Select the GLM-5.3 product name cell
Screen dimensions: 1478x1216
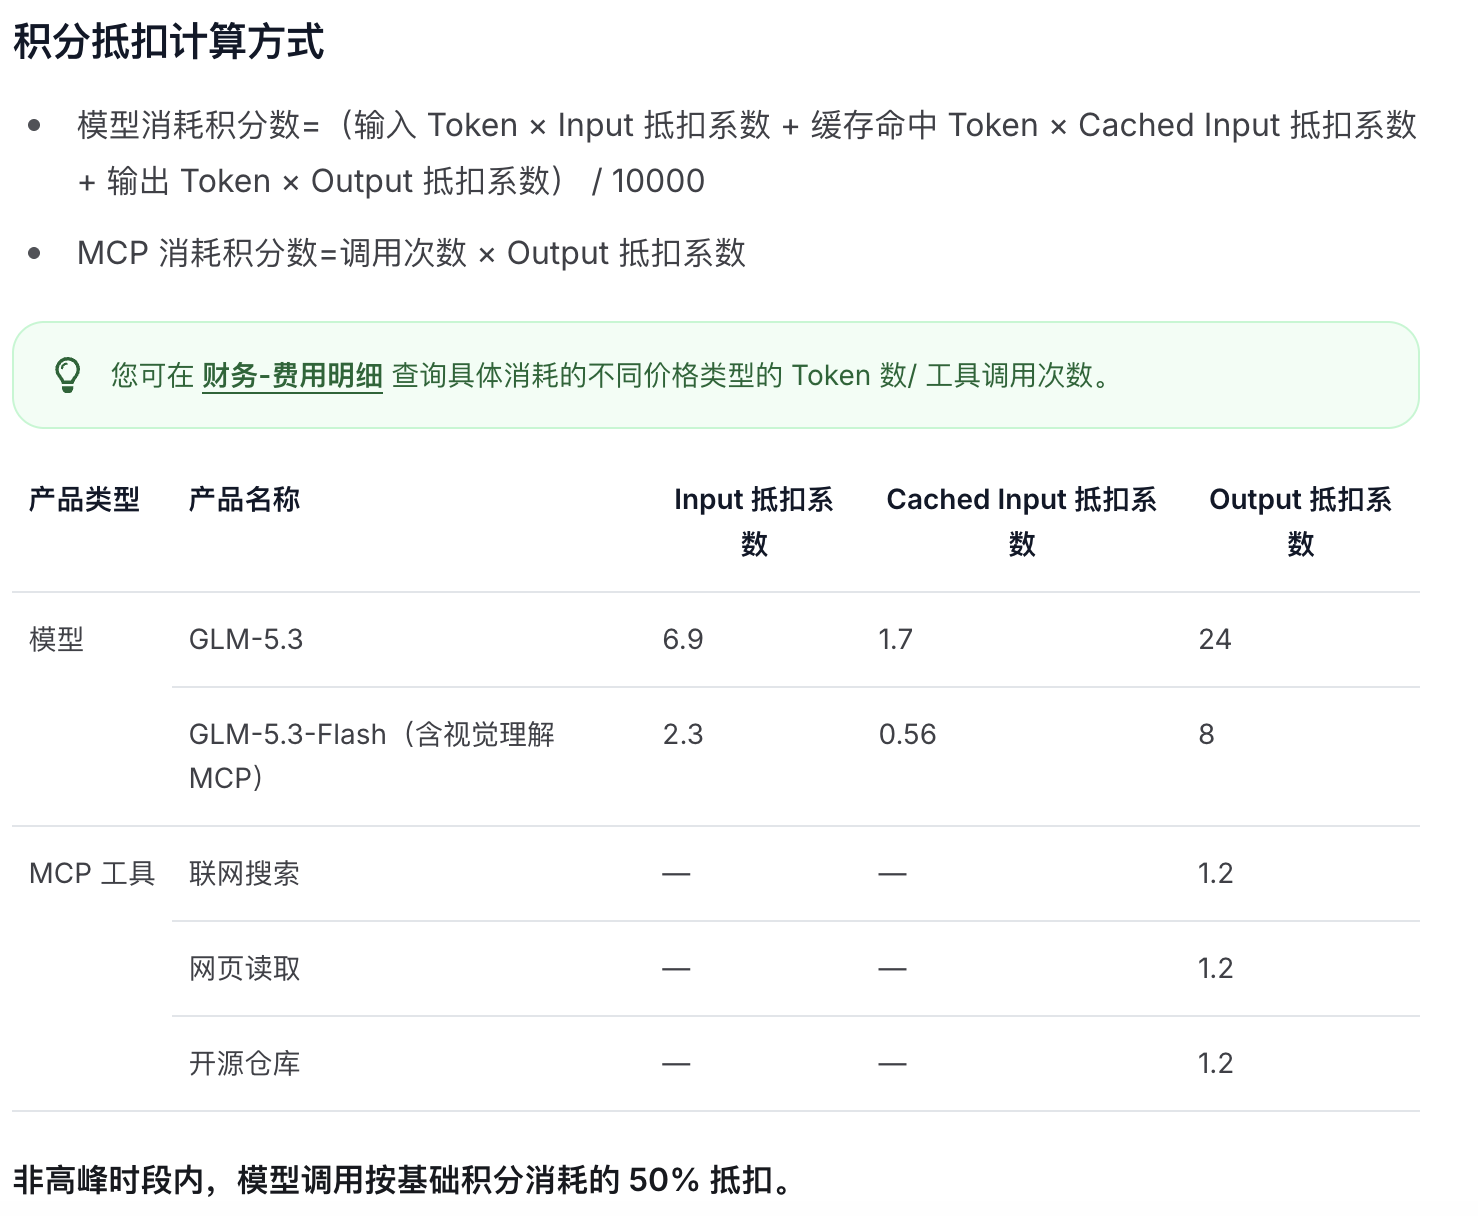click(246, 639)
